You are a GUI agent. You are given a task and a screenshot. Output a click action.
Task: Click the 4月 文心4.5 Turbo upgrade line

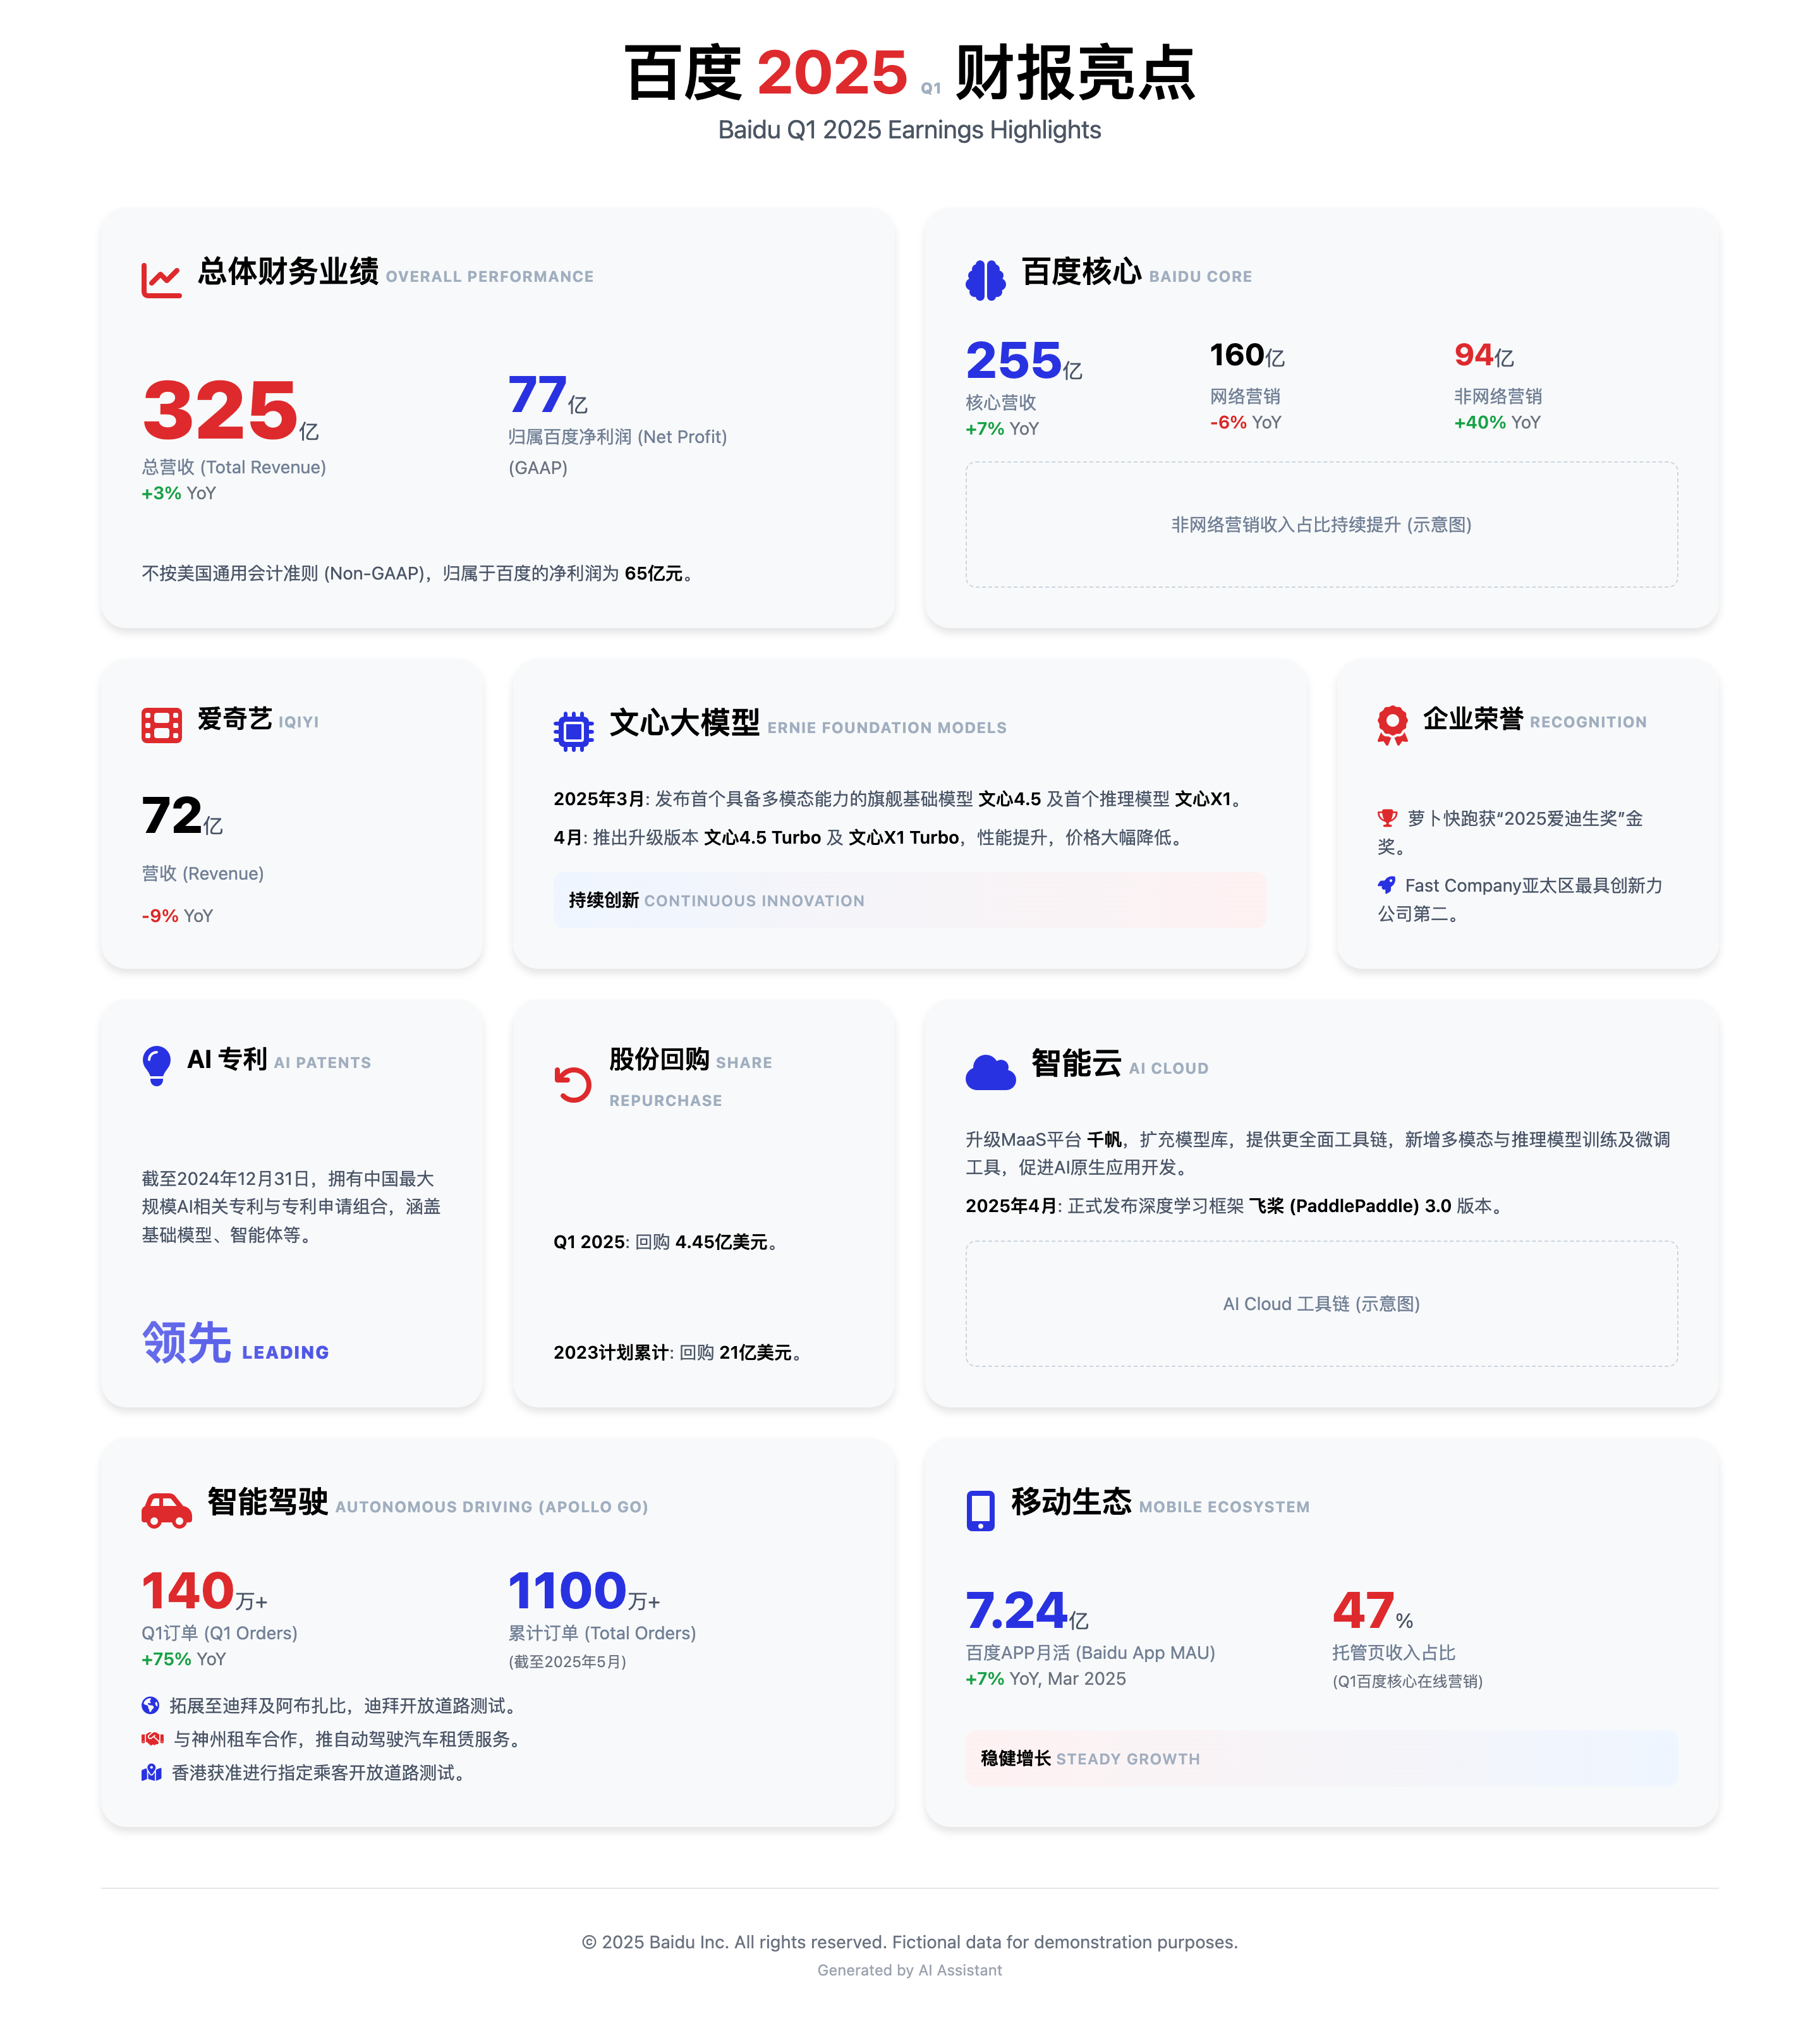[x=870, y=837]
